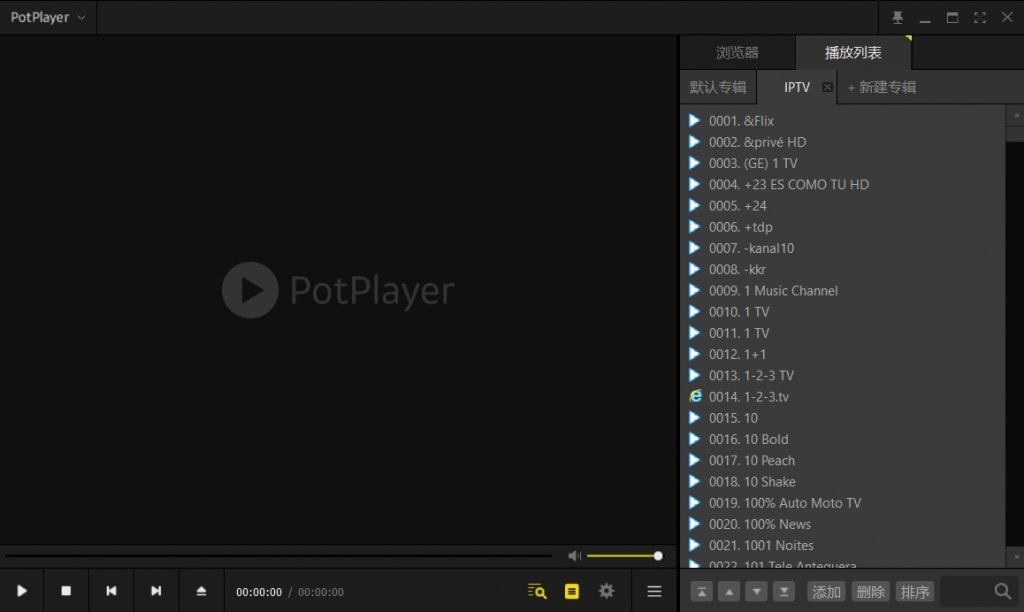The width and height of the screenshot is (1024, 612).
Task: Focus the playlist search input field
Action: coord(967,592)
